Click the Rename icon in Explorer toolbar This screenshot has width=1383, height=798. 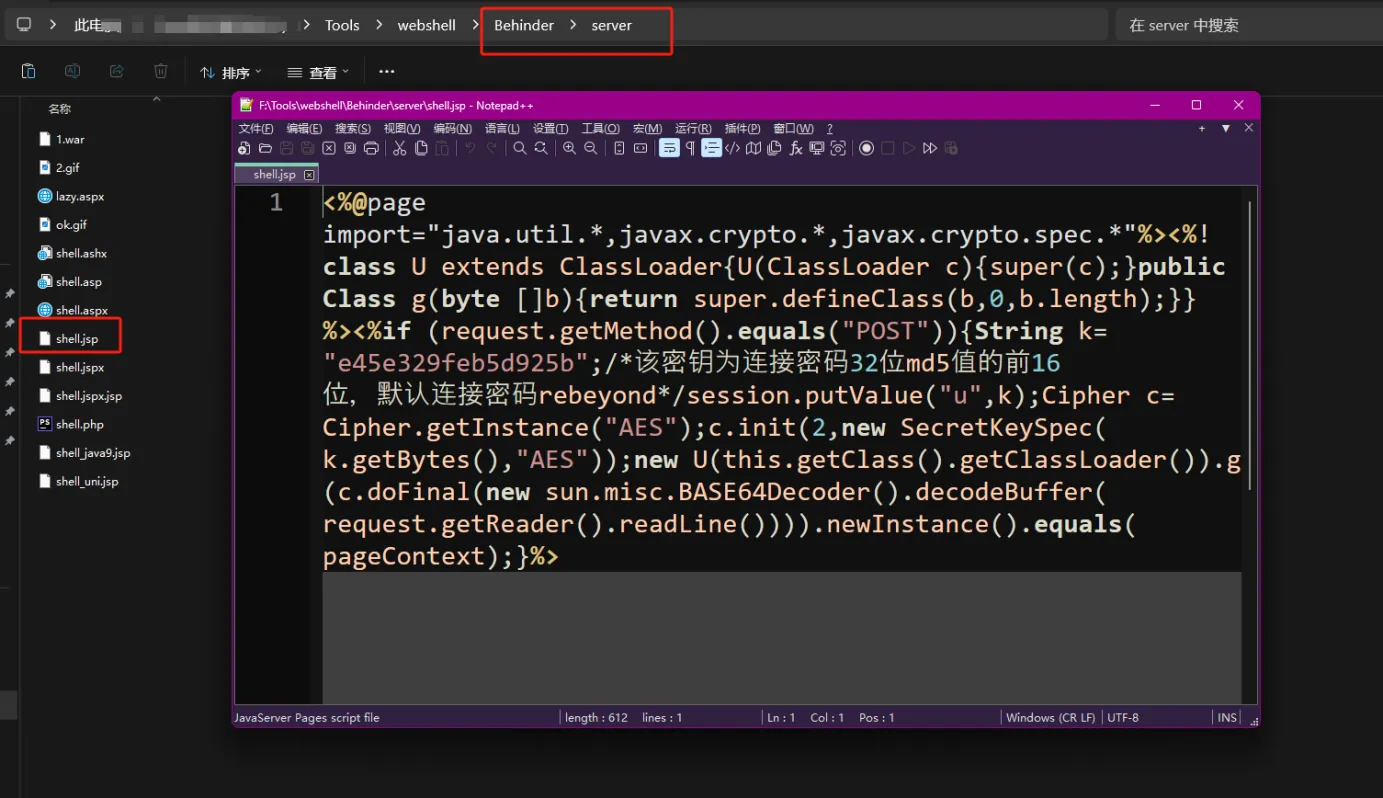[x=72, y=71]
